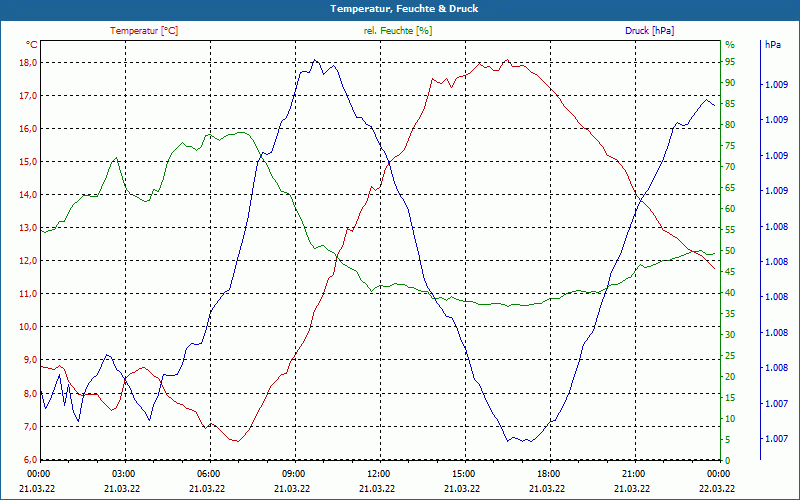
Task: Click the green '45' humidity tick label
Action: (x=730, y=272)
